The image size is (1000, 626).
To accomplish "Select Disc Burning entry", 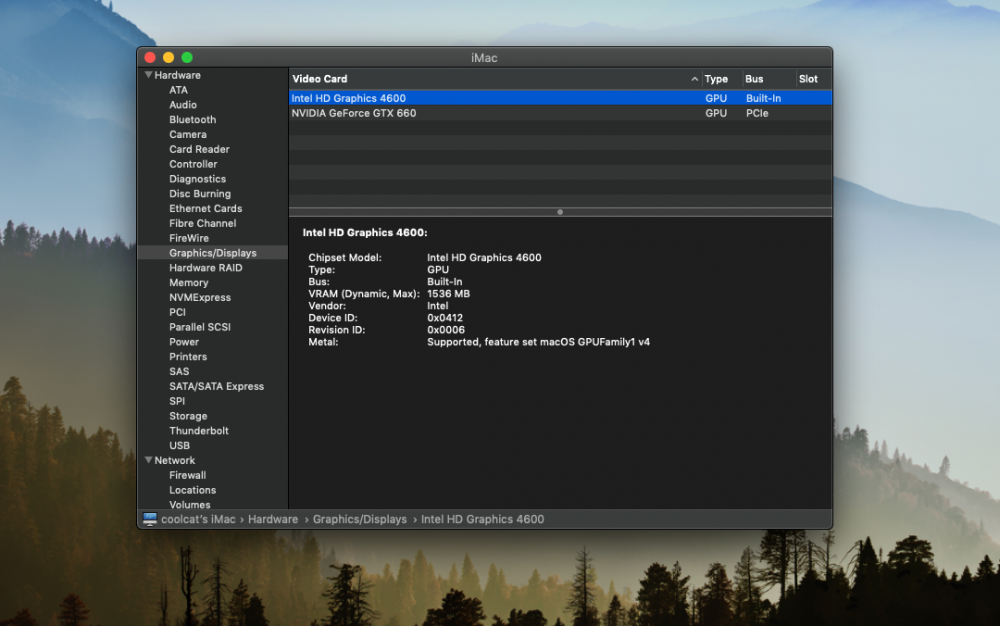I will (200, 193).
